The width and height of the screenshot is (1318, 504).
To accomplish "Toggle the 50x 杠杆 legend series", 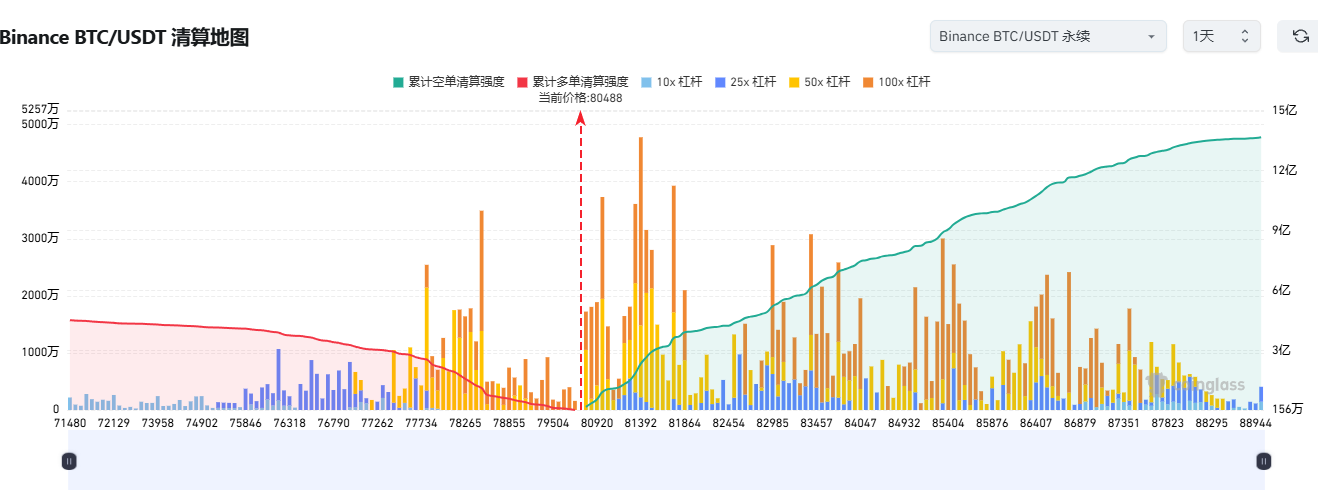I will [819, 82].
